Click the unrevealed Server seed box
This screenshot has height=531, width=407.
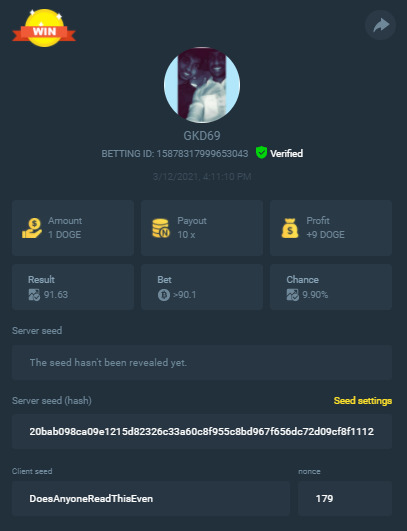(x=202, y=362)
